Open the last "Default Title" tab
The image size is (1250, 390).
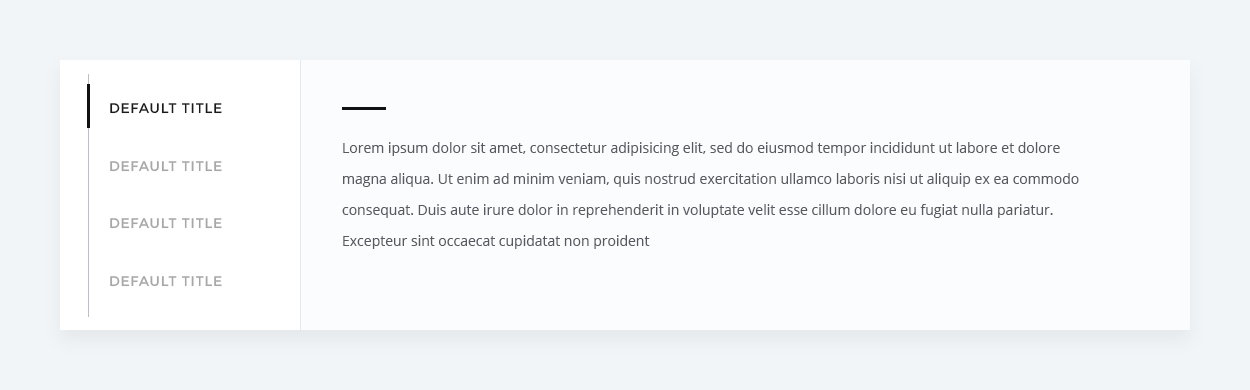tap(165, 281)
